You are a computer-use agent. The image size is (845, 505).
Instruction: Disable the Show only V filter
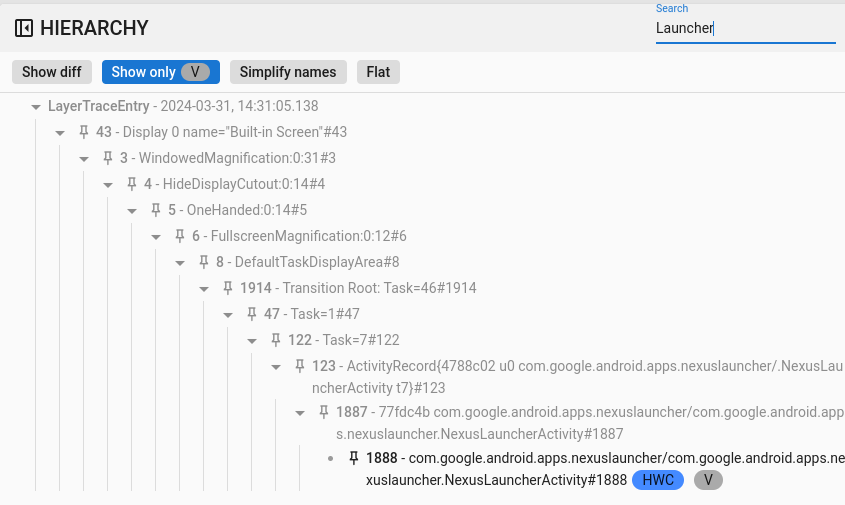coord(160,72)
